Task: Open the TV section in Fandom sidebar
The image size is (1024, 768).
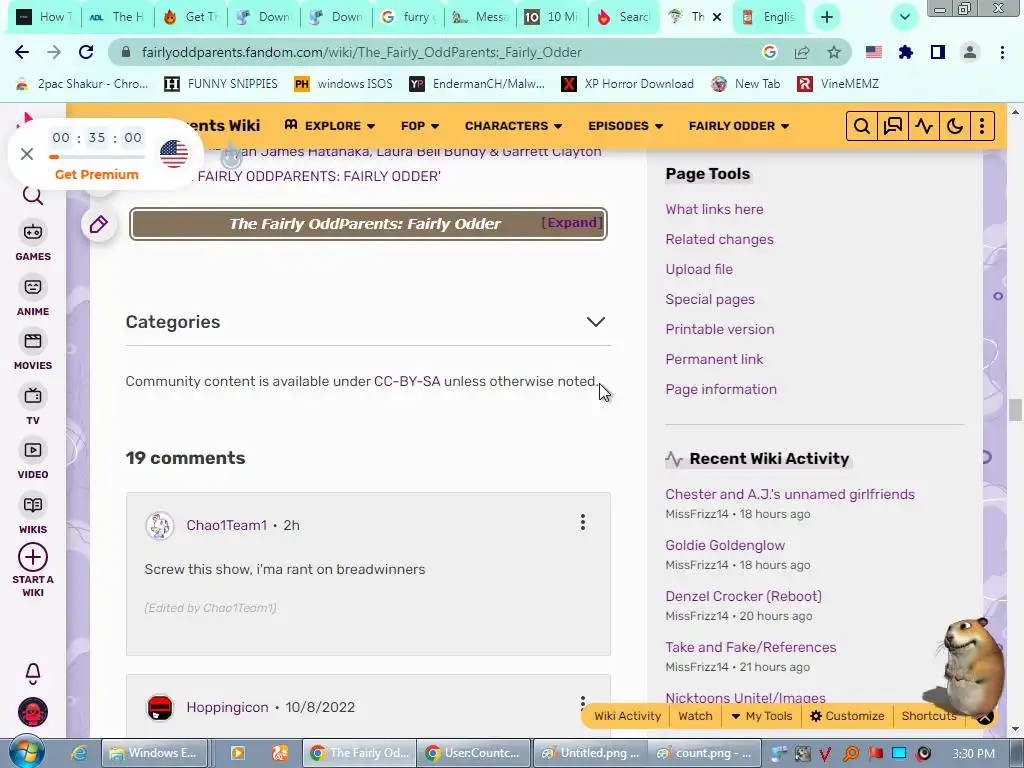Action: [33, 406]
